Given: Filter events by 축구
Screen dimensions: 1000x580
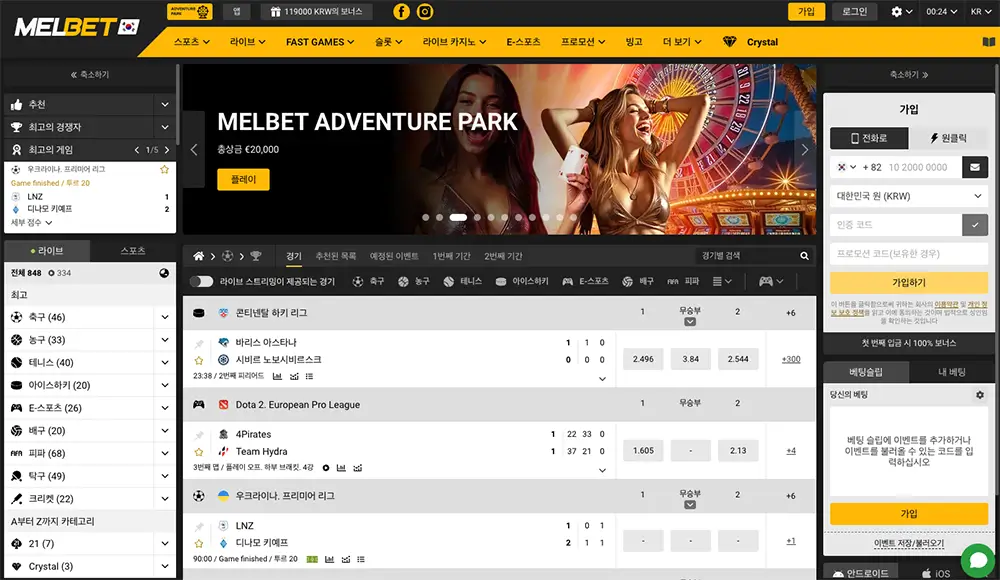Looking at the screenshot, I should click(x=368, y=281).
